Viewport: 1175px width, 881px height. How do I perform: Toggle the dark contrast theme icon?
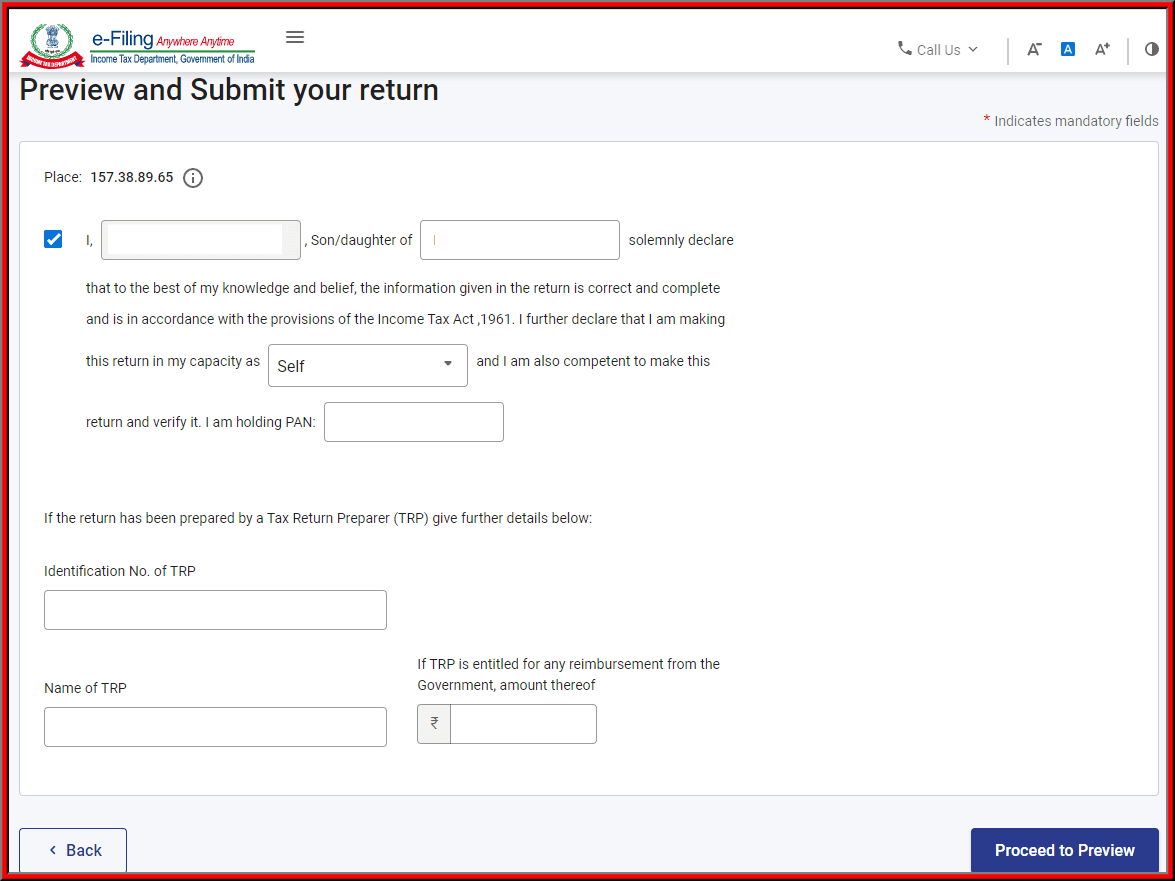(x=1151, y=49)
